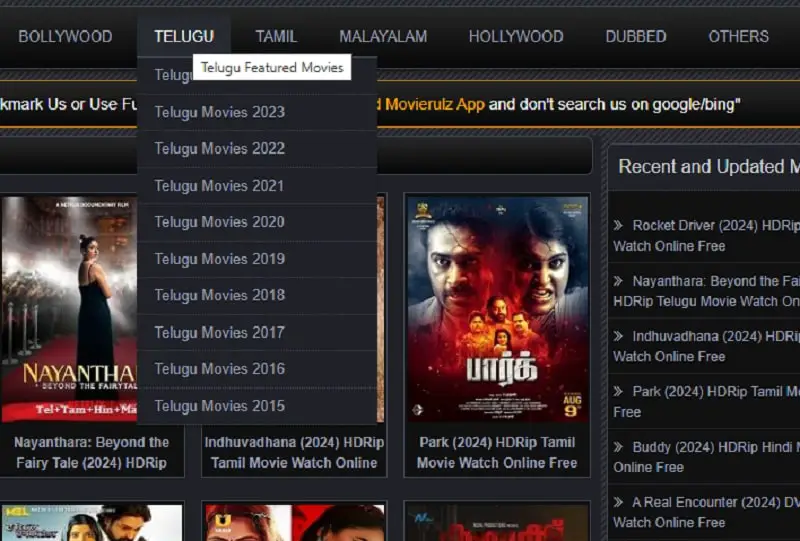Click the arrow icon beside Buddy (2024)

(x=619, y=448)
